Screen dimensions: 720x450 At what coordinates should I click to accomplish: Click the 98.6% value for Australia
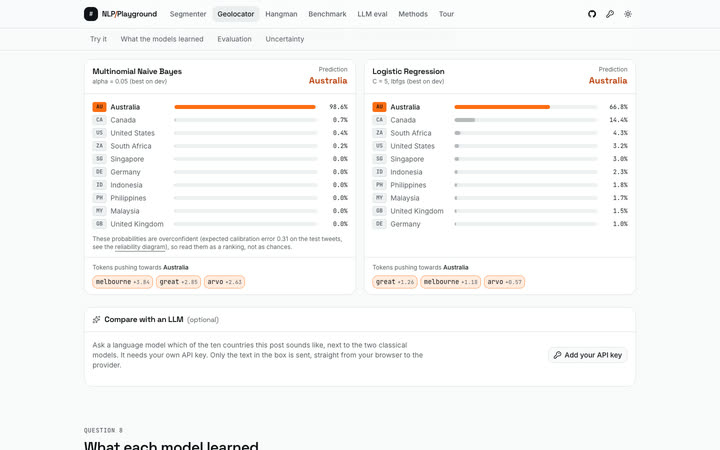(338, 107)
